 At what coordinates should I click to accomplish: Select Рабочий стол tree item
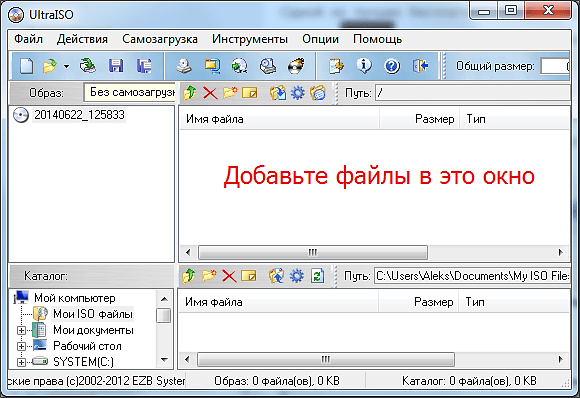point(87,346)
